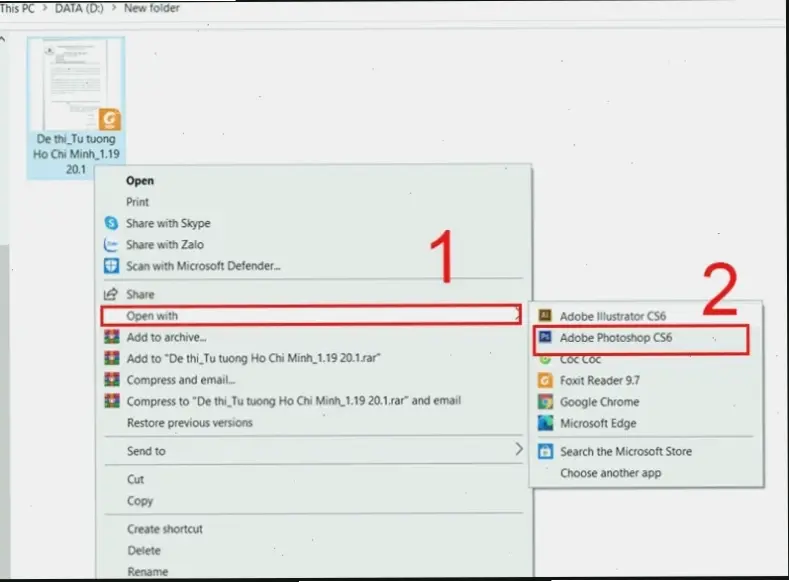Click the Adobe Photoshop CS6 icon
The width and height of the screenshot is (789, 582).
(x=545, y=338)
